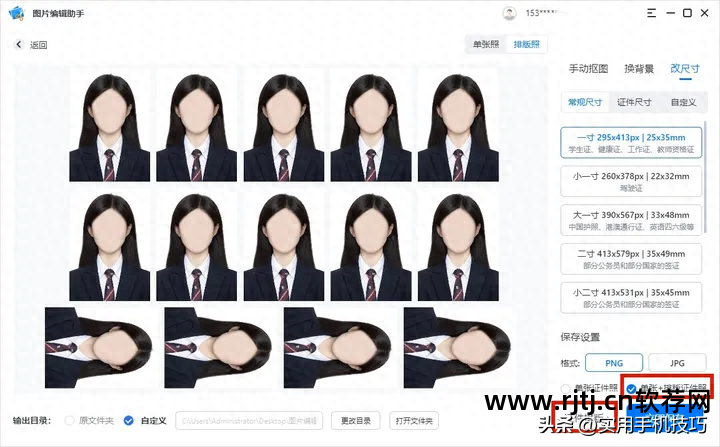Click the size list vertical scrollbar
The image size is (720, 447).
[703, 179]
